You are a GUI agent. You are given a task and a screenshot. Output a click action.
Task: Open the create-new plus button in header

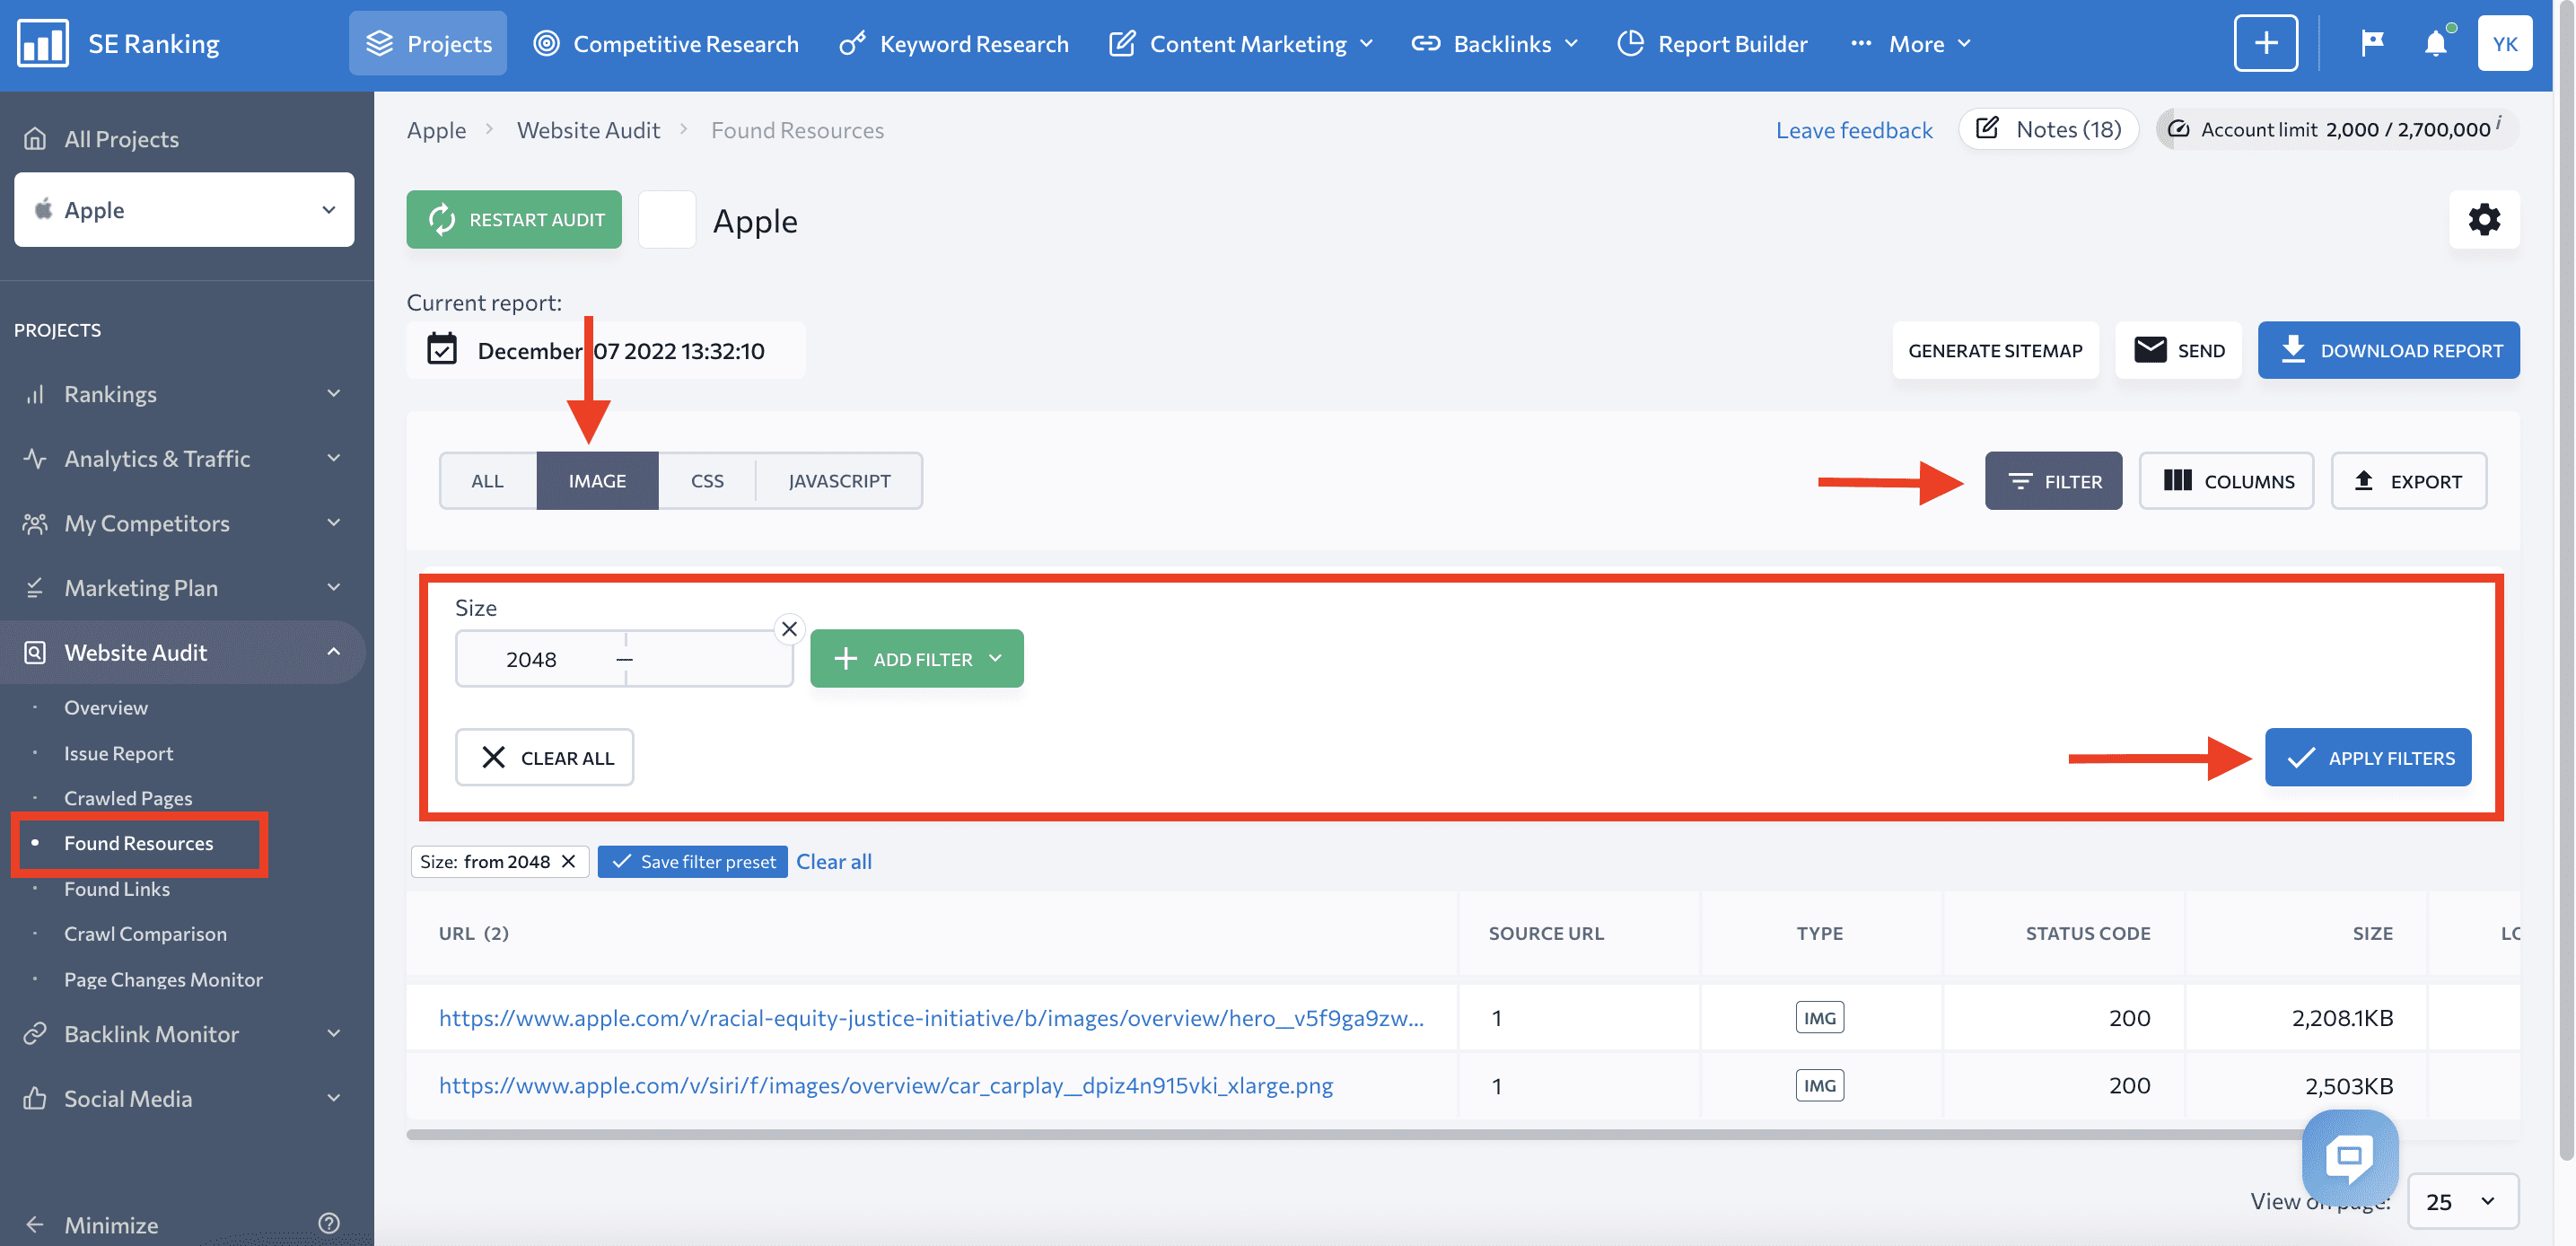[x=2265, y=43]
